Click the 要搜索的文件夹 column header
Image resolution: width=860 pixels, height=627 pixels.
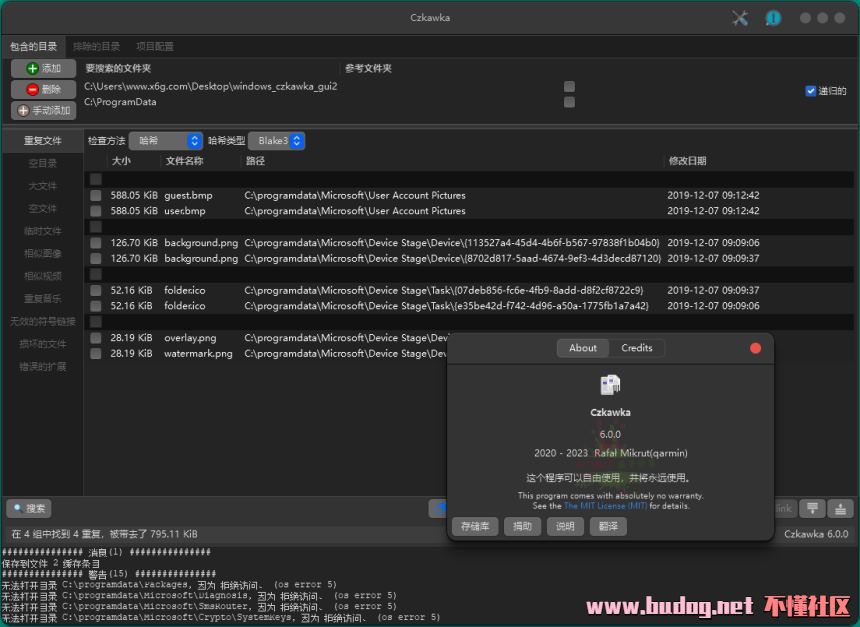pos(118,69)
